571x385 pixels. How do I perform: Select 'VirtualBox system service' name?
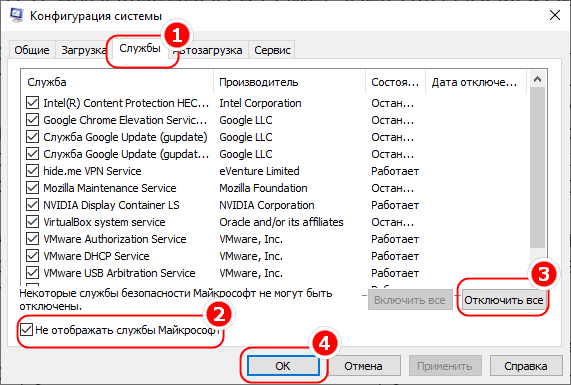104,222
